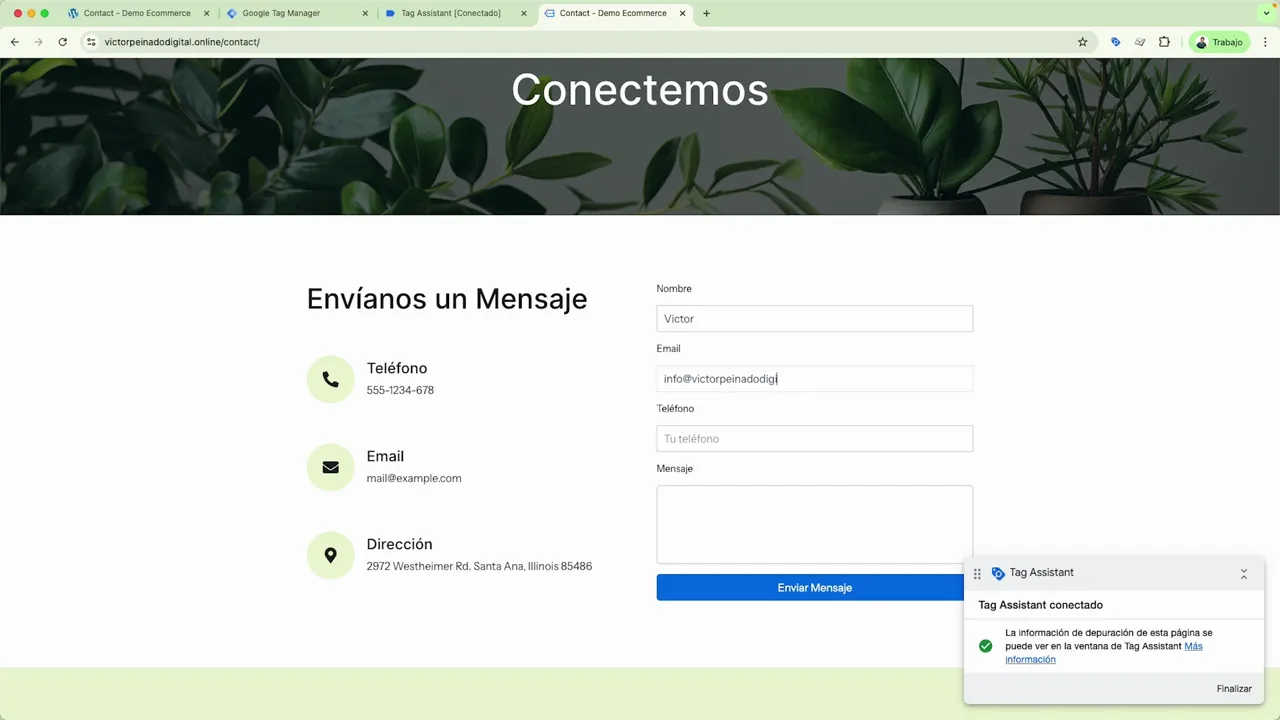Click the back navigation arrow
Screen dimensions: 1280x720
[13, 42]
